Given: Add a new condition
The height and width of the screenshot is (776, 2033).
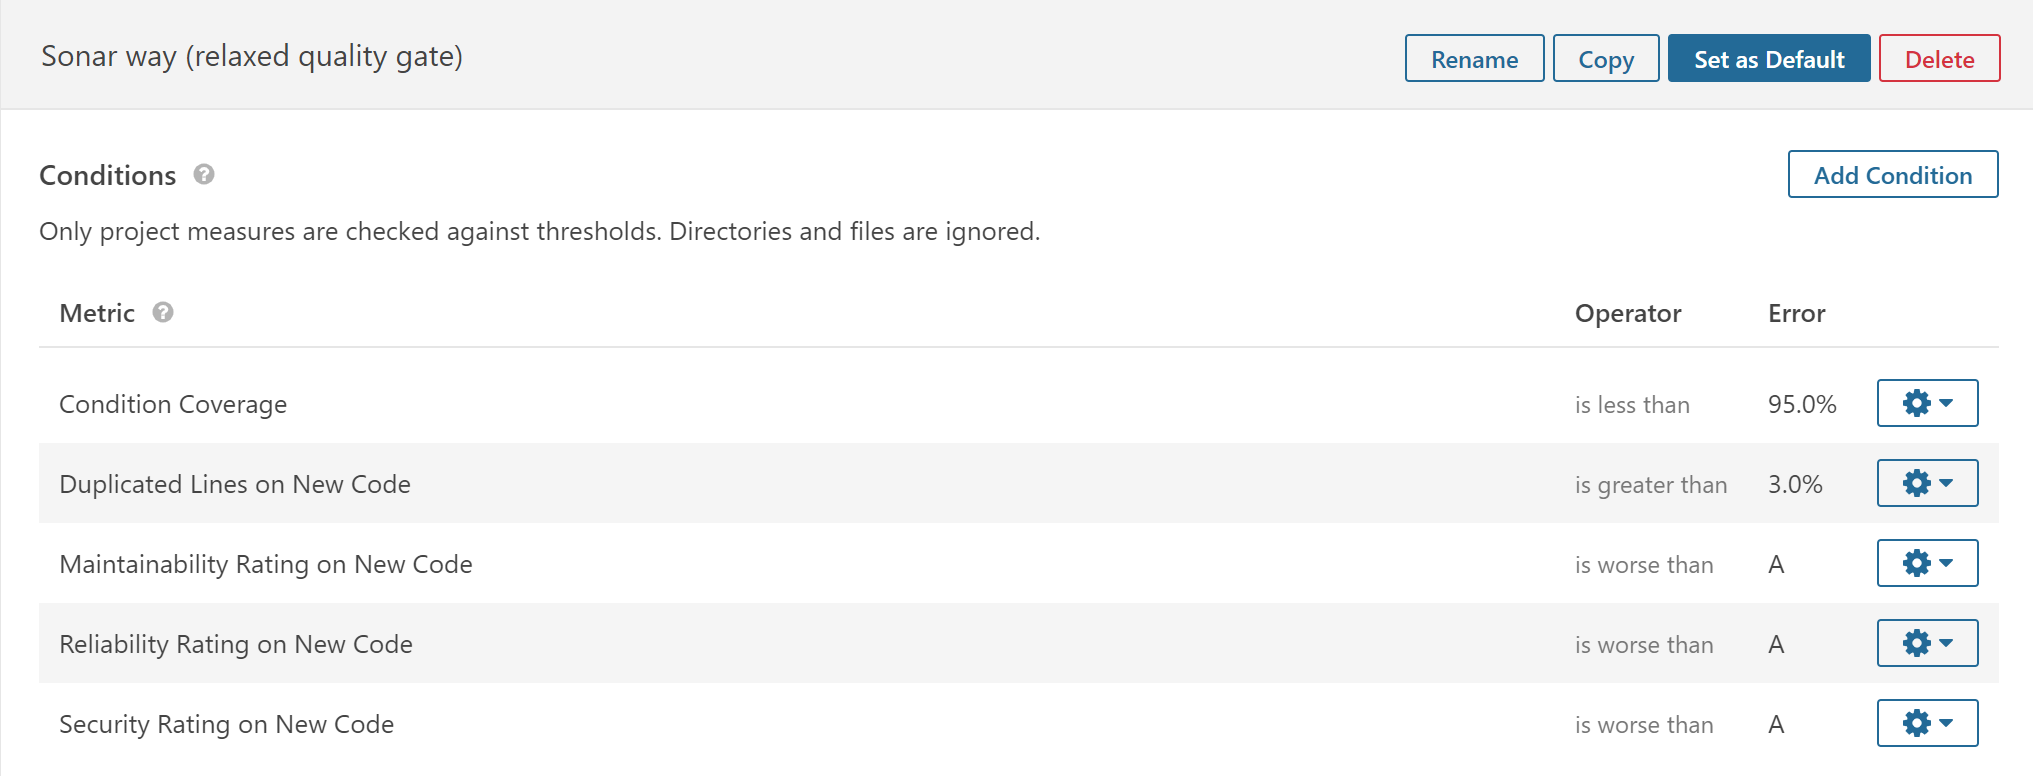Looking at the screenshot, I should click(1892, 175).
